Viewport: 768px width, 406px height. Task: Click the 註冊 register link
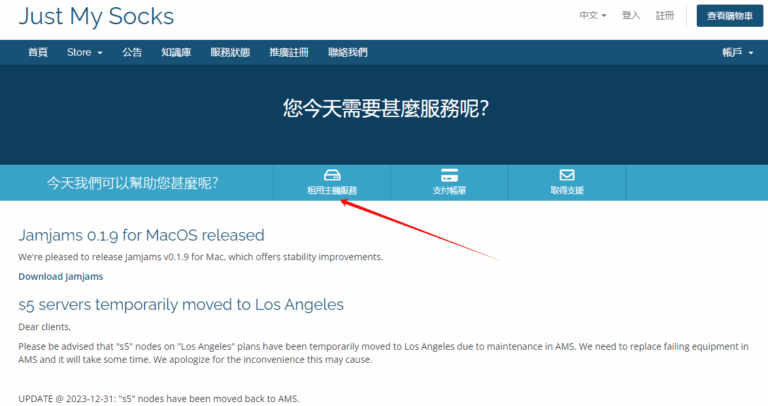664,16
